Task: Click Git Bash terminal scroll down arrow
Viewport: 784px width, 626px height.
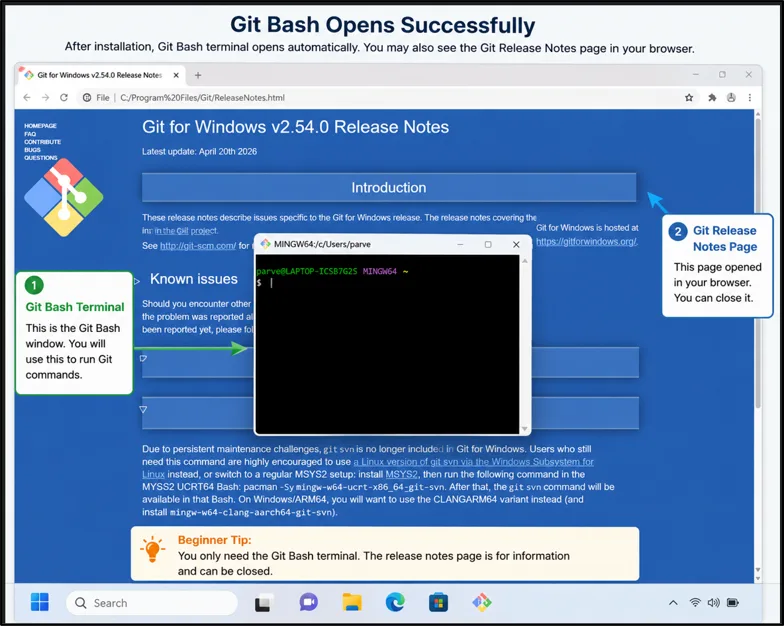Action: point(524,428)
